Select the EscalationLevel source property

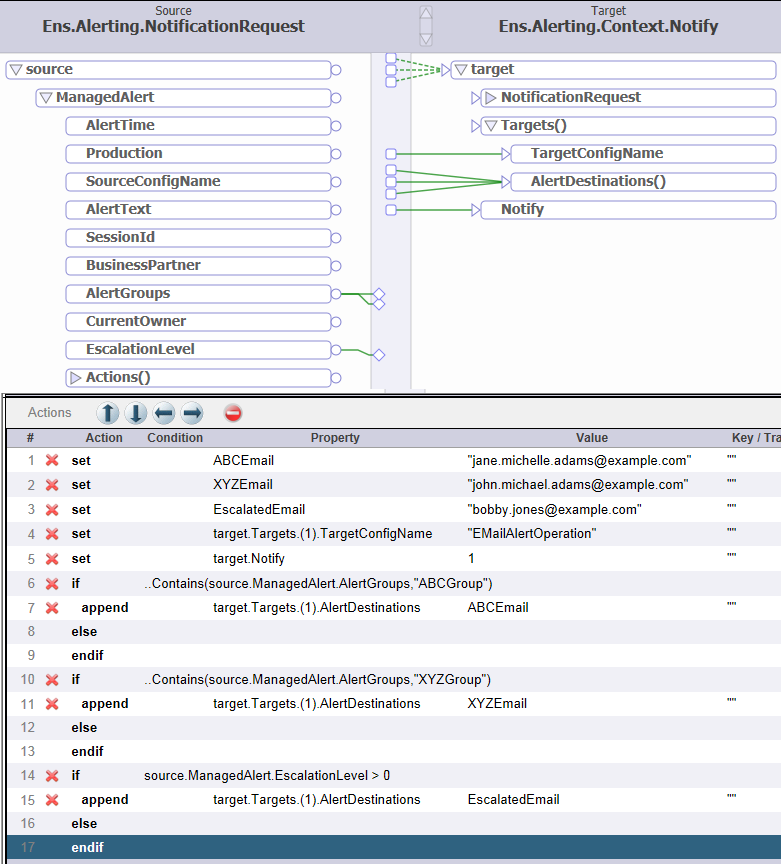198,349
